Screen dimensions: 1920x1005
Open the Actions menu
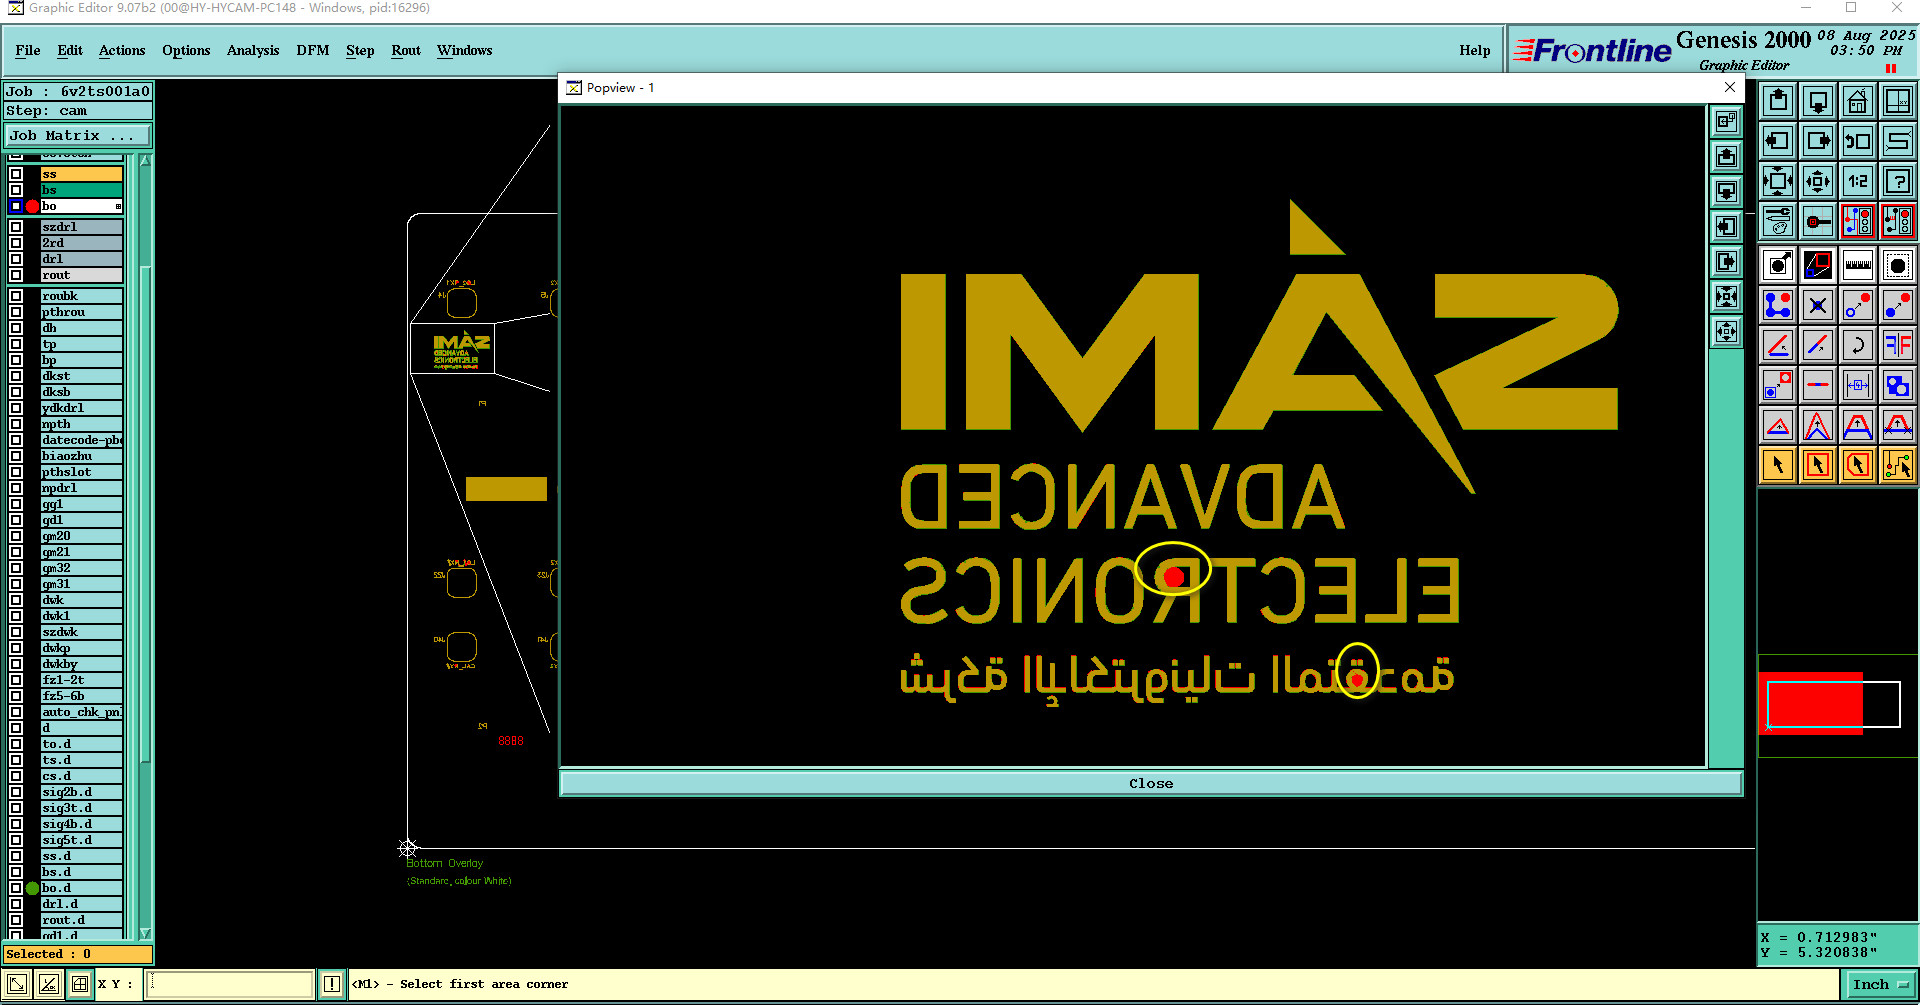pyautogui.click(x=122, y=50)
